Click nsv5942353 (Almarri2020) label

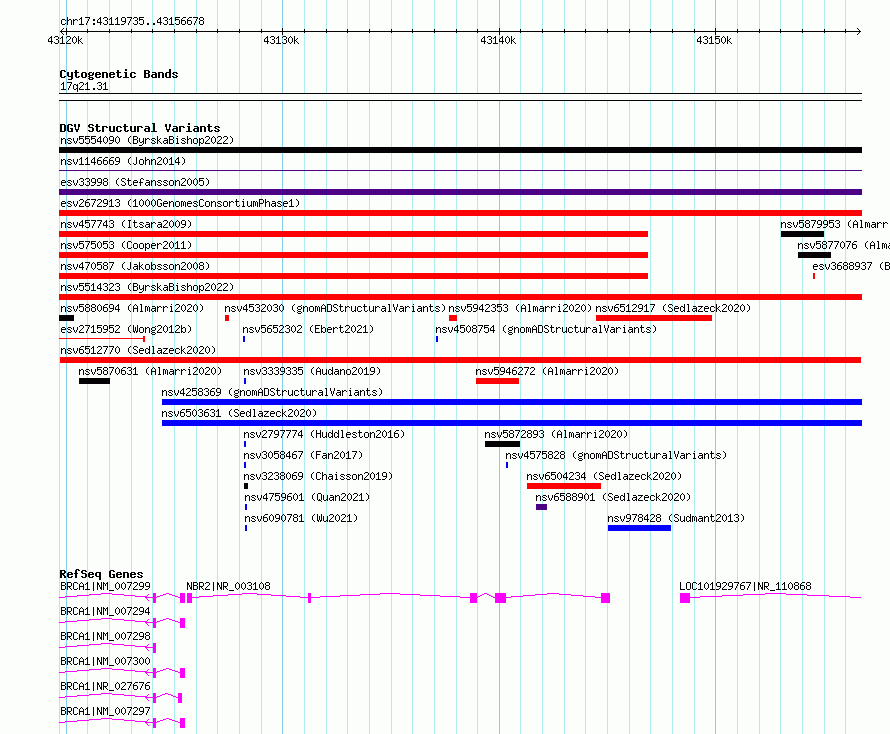[520, 308]
